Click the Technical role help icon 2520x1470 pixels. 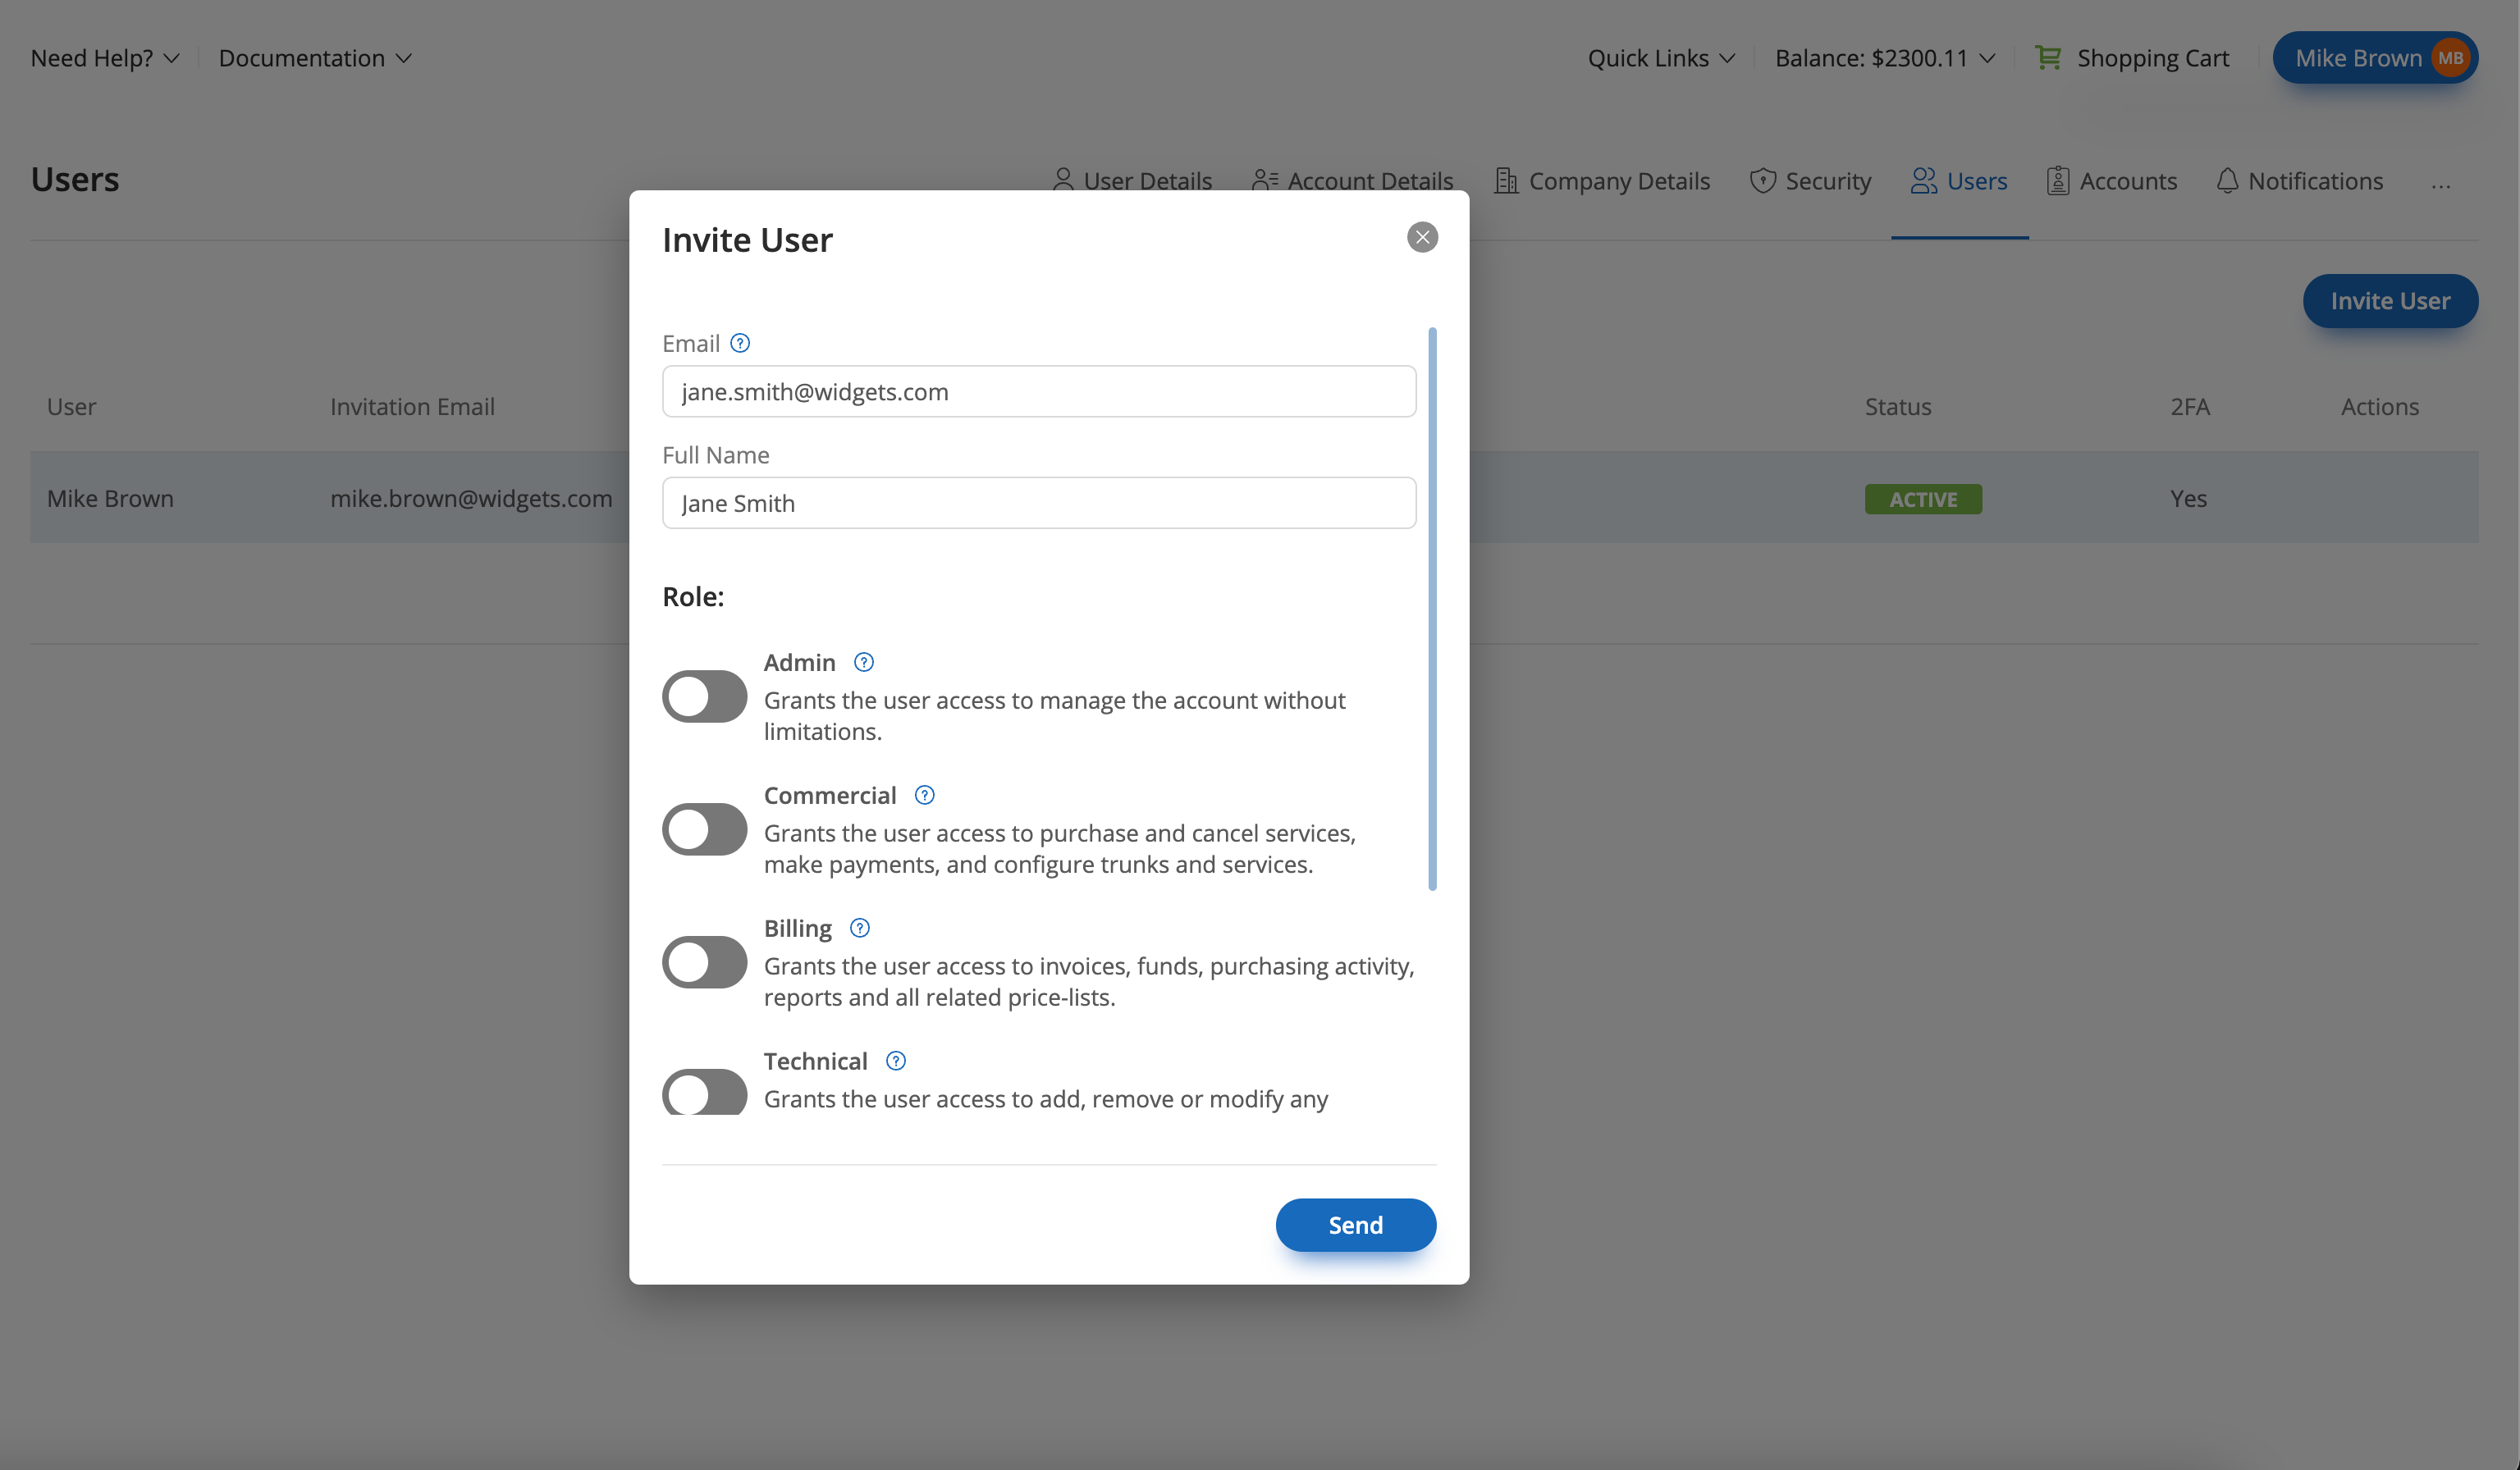pos(896,1061)
